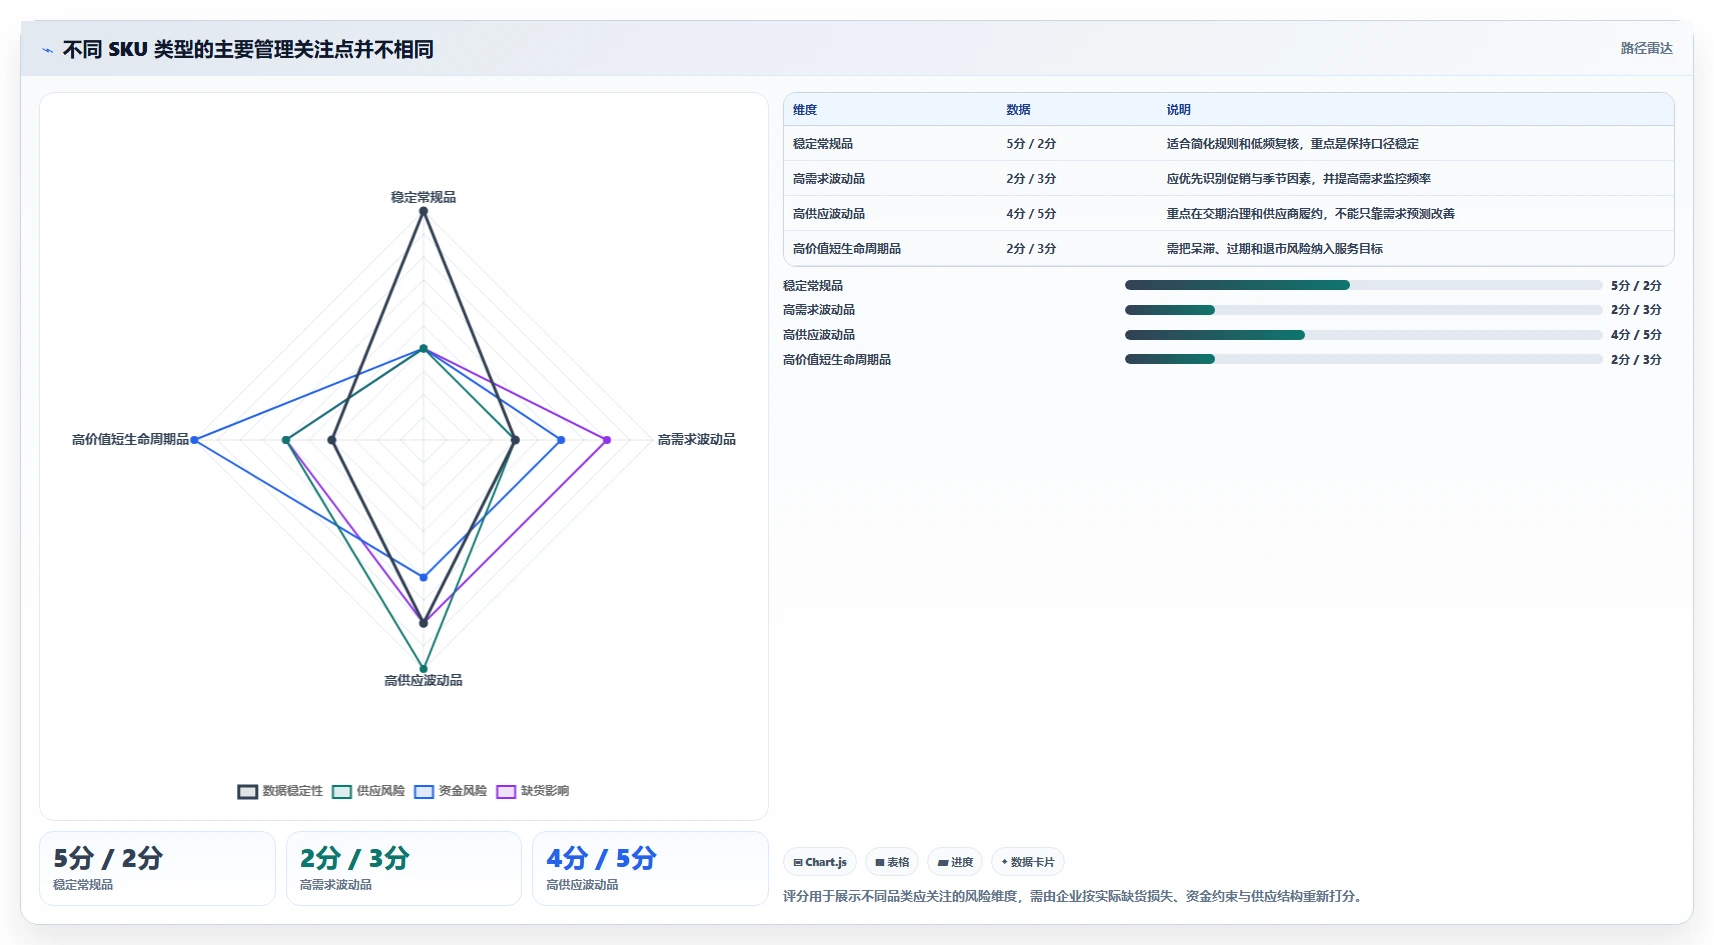Click the main title 不同 SKU 类型
This screenshot has height=945, width=1714.
[248, 49]
